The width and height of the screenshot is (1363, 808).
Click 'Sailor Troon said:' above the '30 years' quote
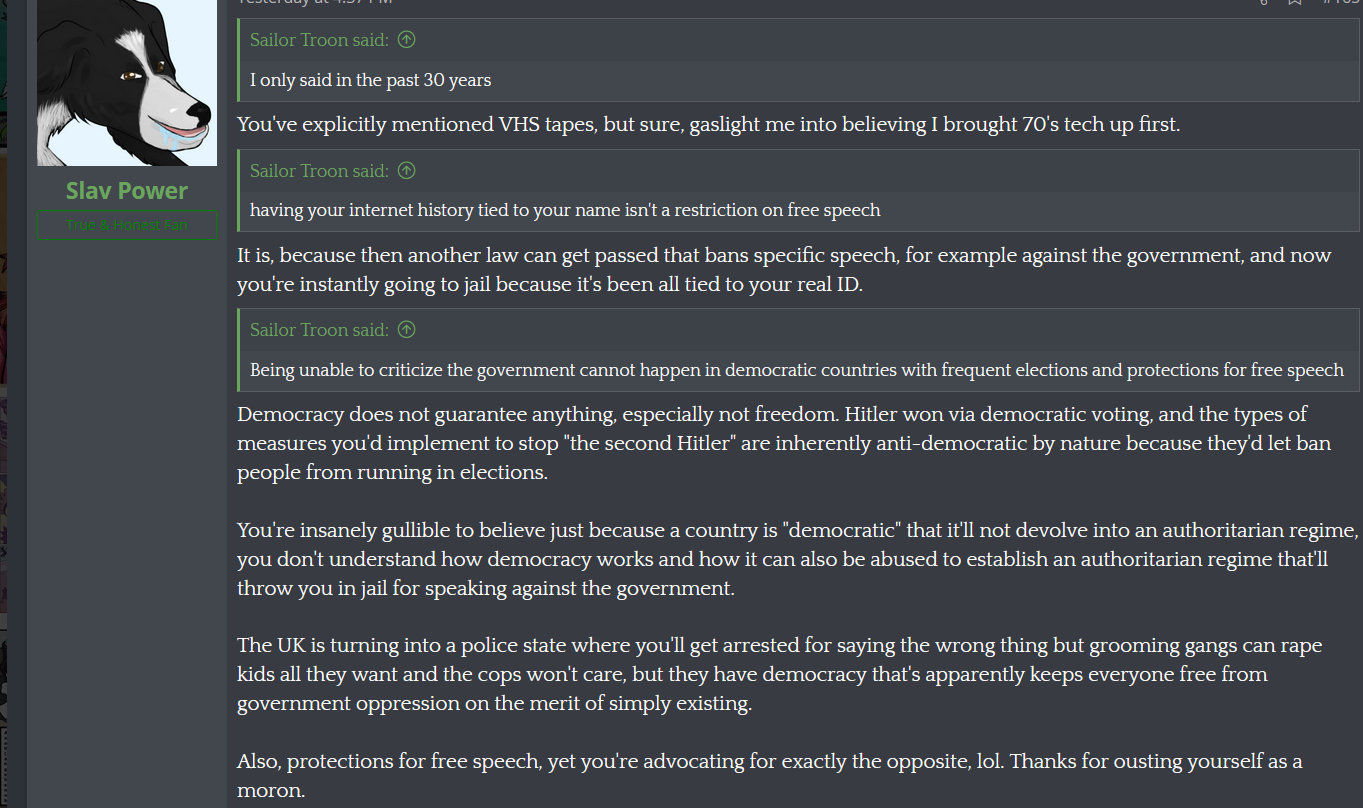click(319, 40)
